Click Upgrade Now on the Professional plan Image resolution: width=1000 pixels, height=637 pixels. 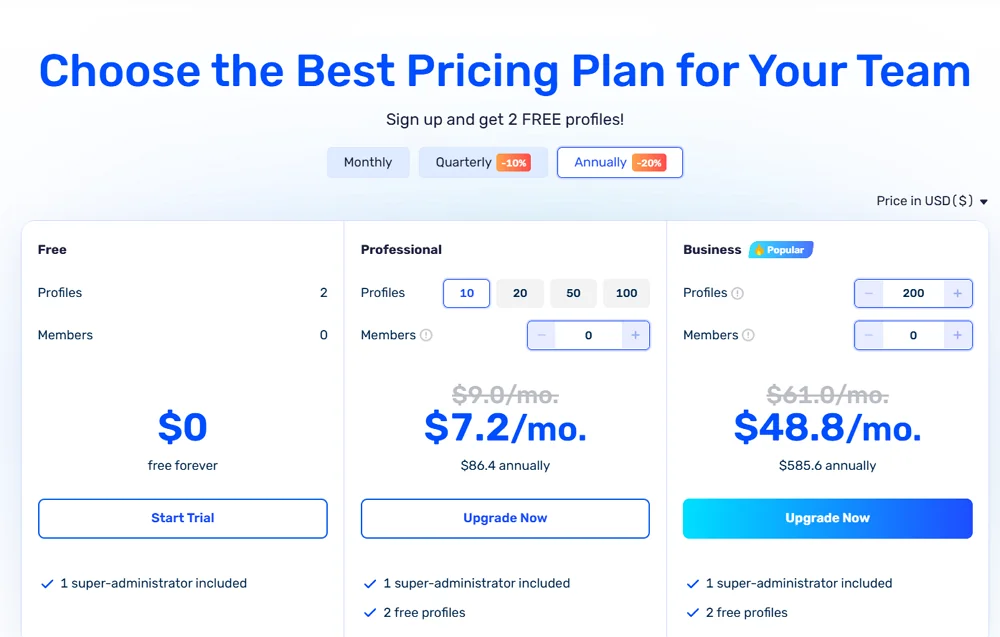[x=505, y=518]
